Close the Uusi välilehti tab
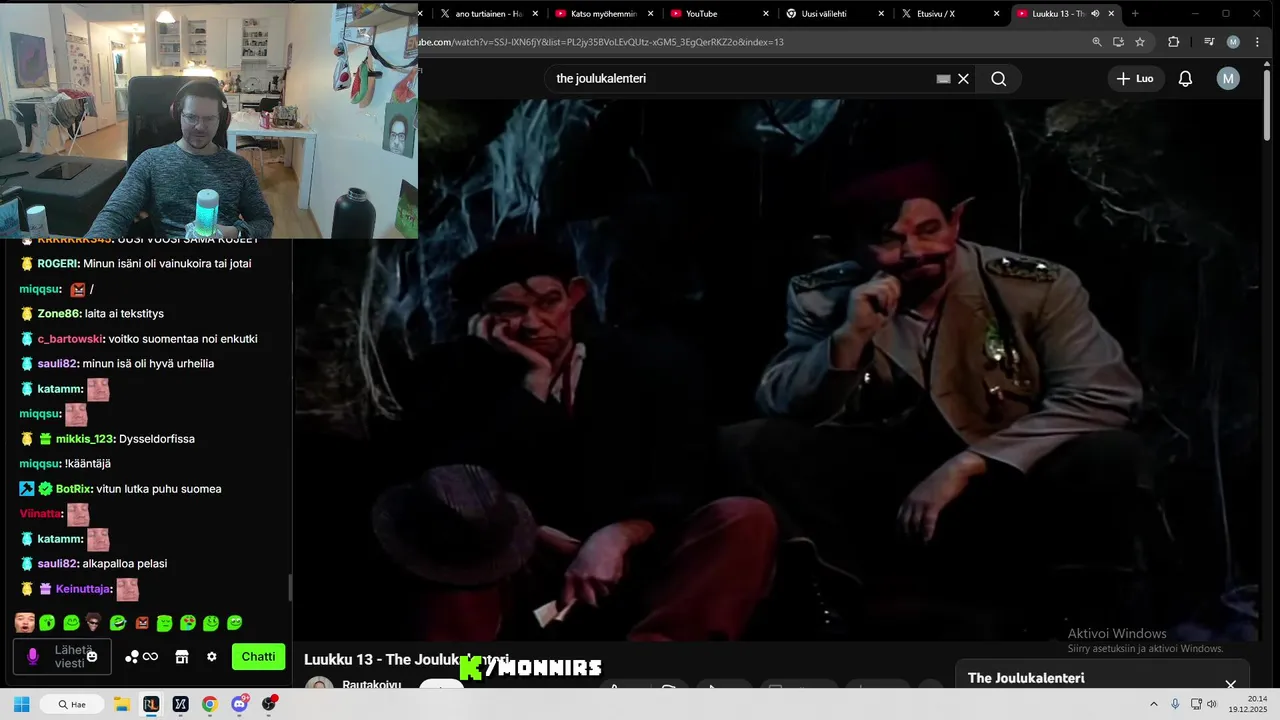The width and height of the screenshot is (1280, 720). (881, 14)
